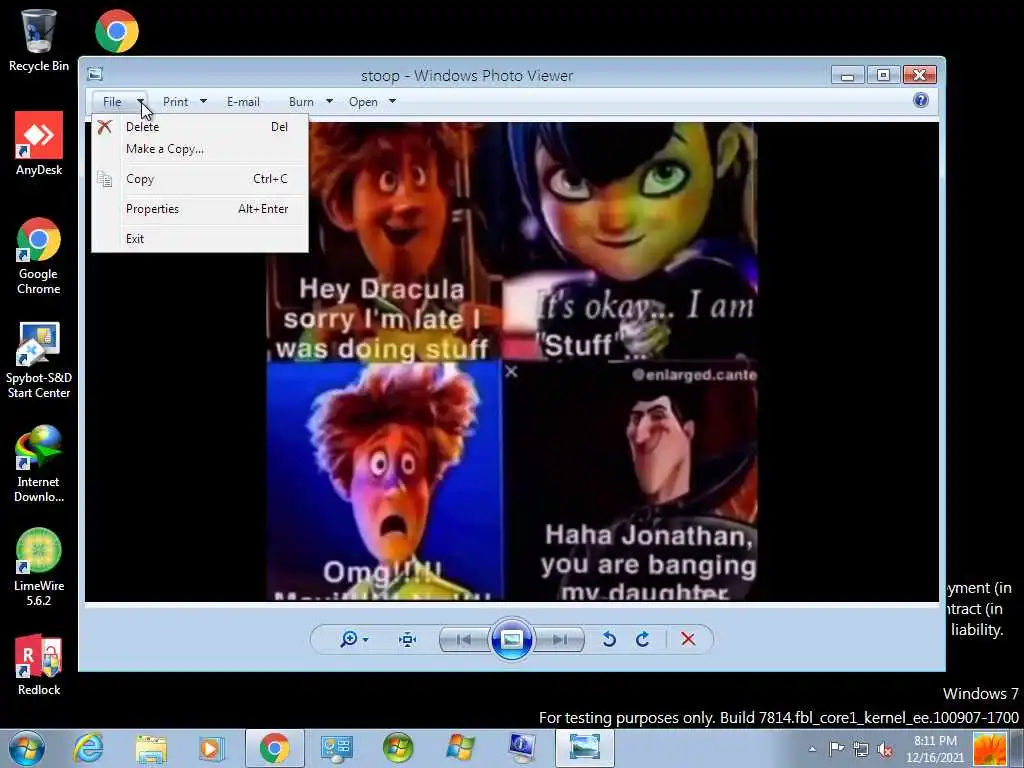Click the Photo Viewer taskbar button
This screenshot has width=1024, height=768.
pos(584,748)
